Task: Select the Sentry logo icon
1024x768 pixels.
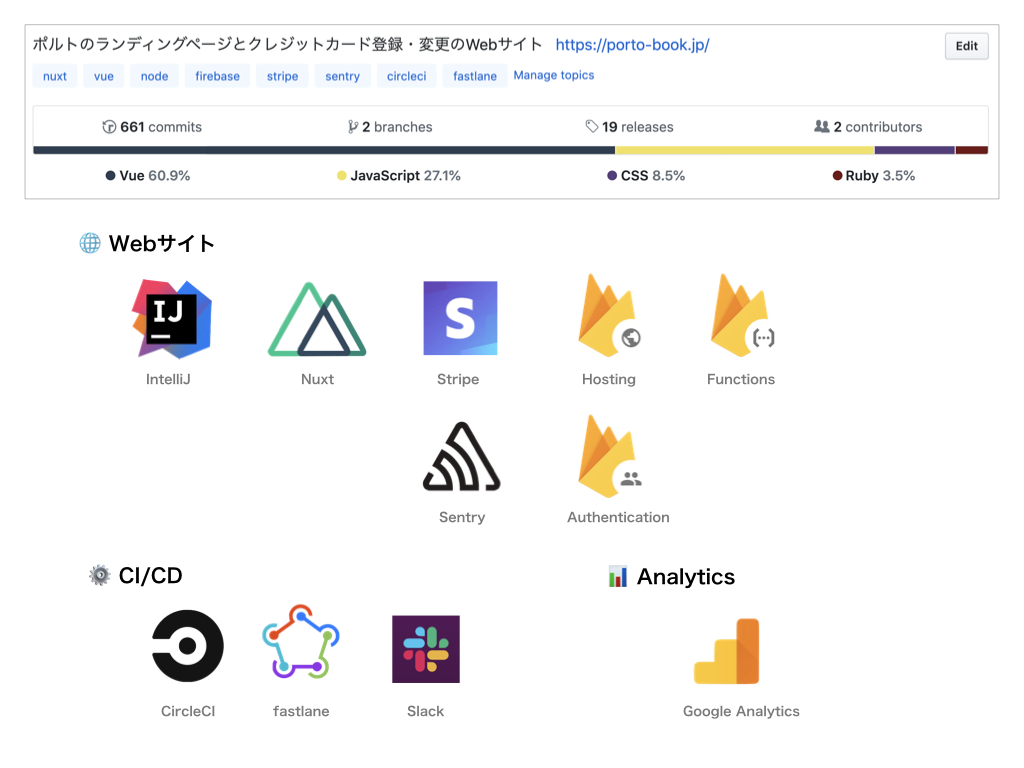Action: (x=462, y=456)
